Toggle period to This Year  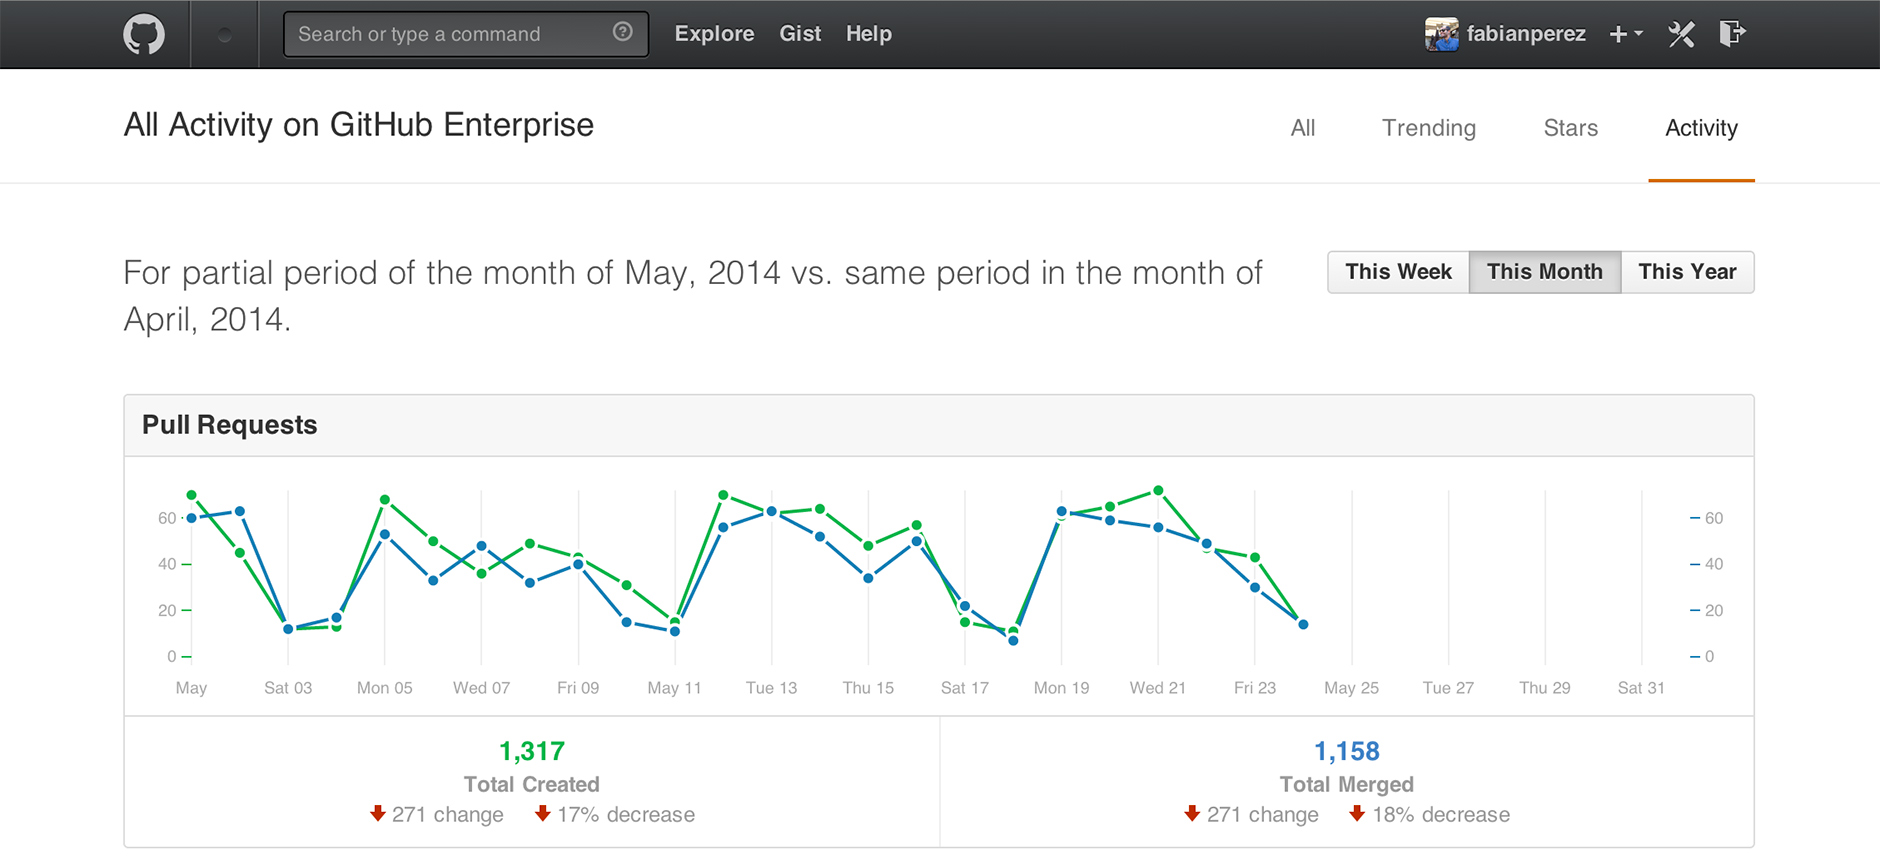(1687, 272)
